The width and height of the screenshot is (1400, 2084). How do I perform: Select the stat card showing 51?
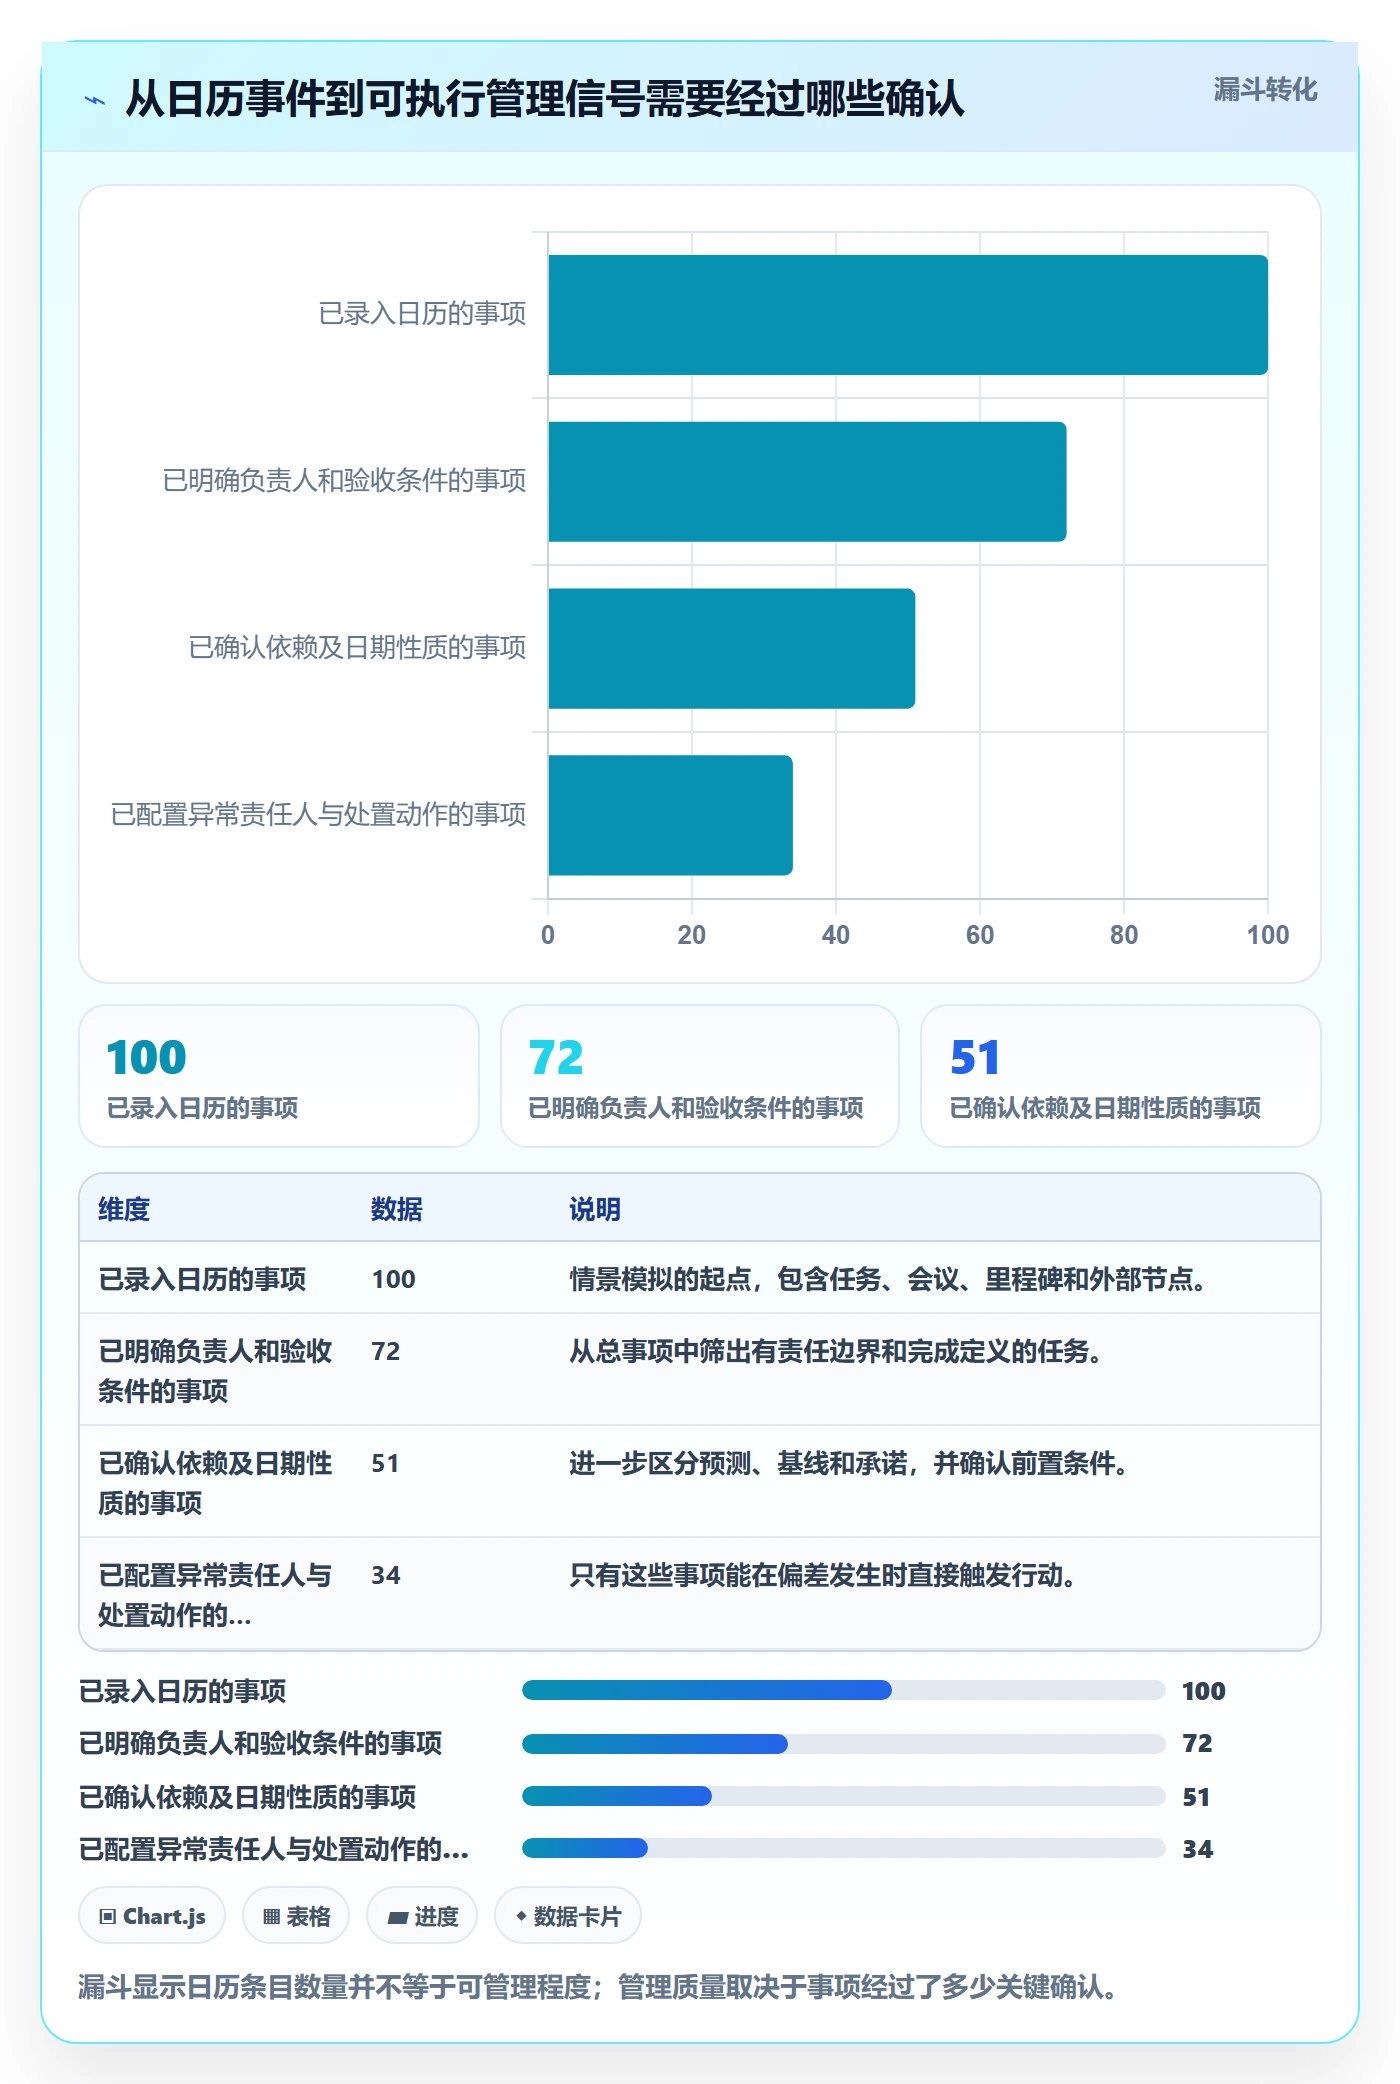pyautogui.click(x=1121, y=1076)
